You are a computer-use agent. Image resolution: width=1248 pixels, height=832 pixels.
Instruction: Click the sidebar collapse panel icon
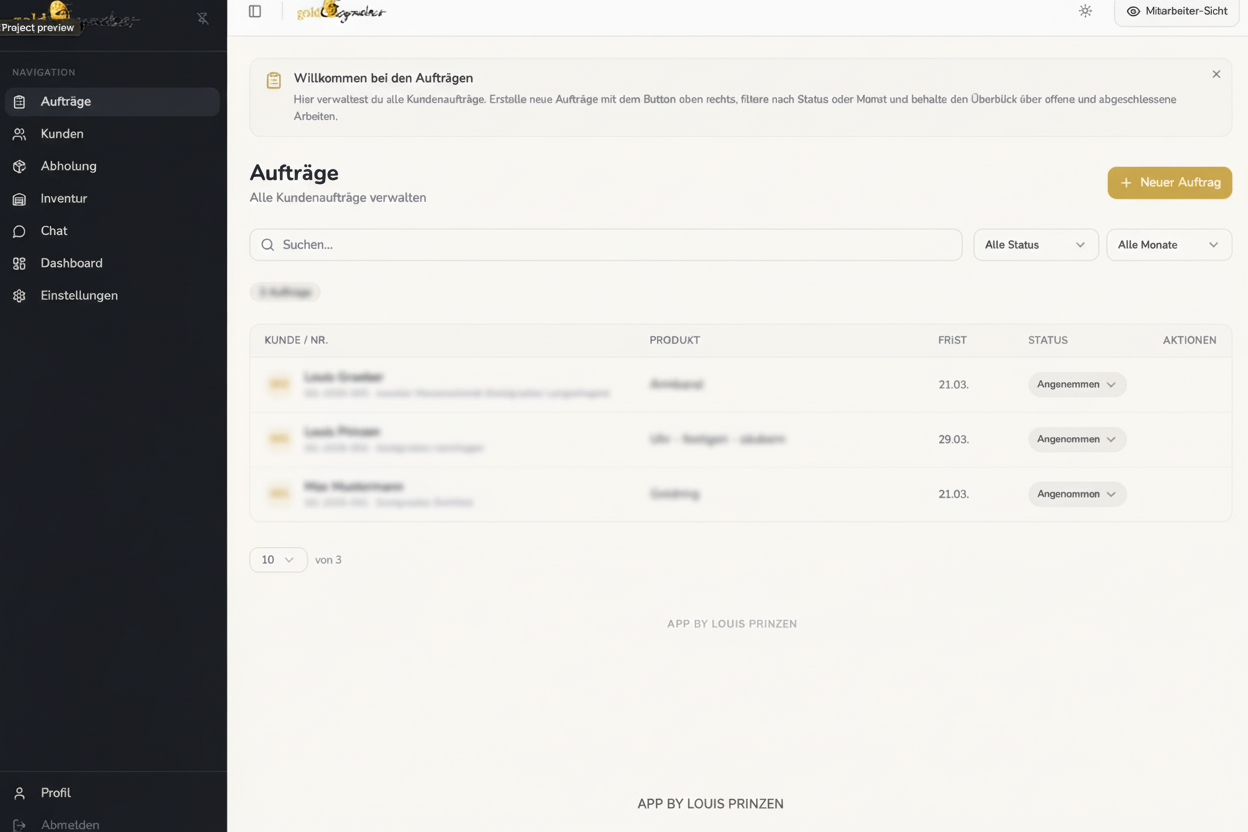click(255, 12)
